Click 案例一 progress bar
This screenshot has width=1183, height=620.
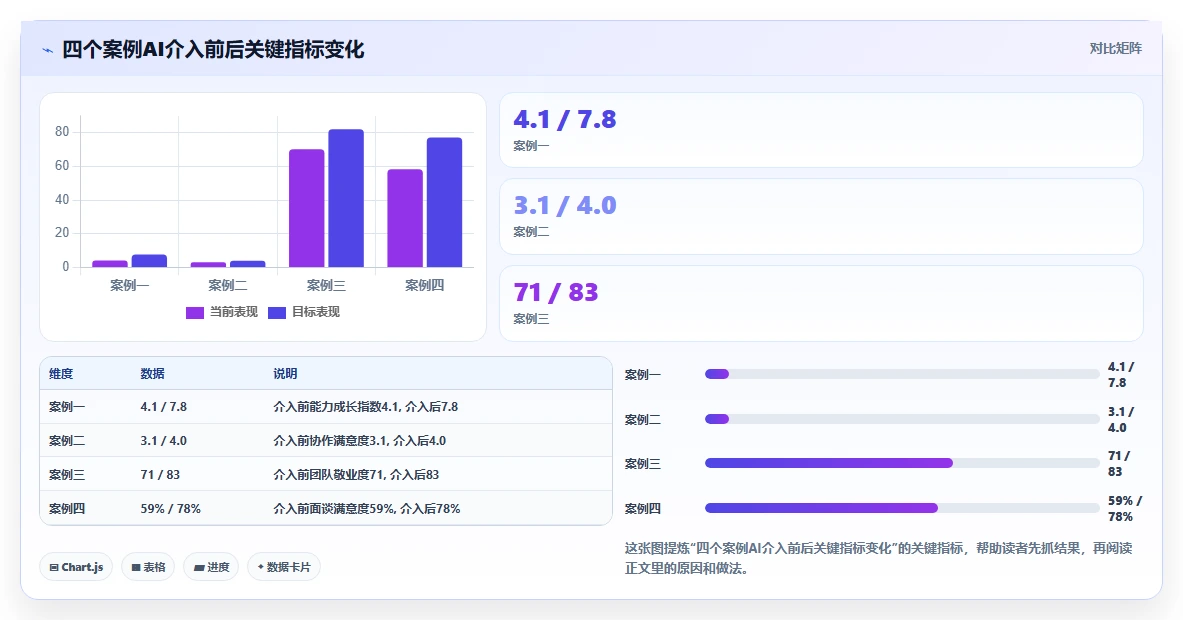(902, 374)
